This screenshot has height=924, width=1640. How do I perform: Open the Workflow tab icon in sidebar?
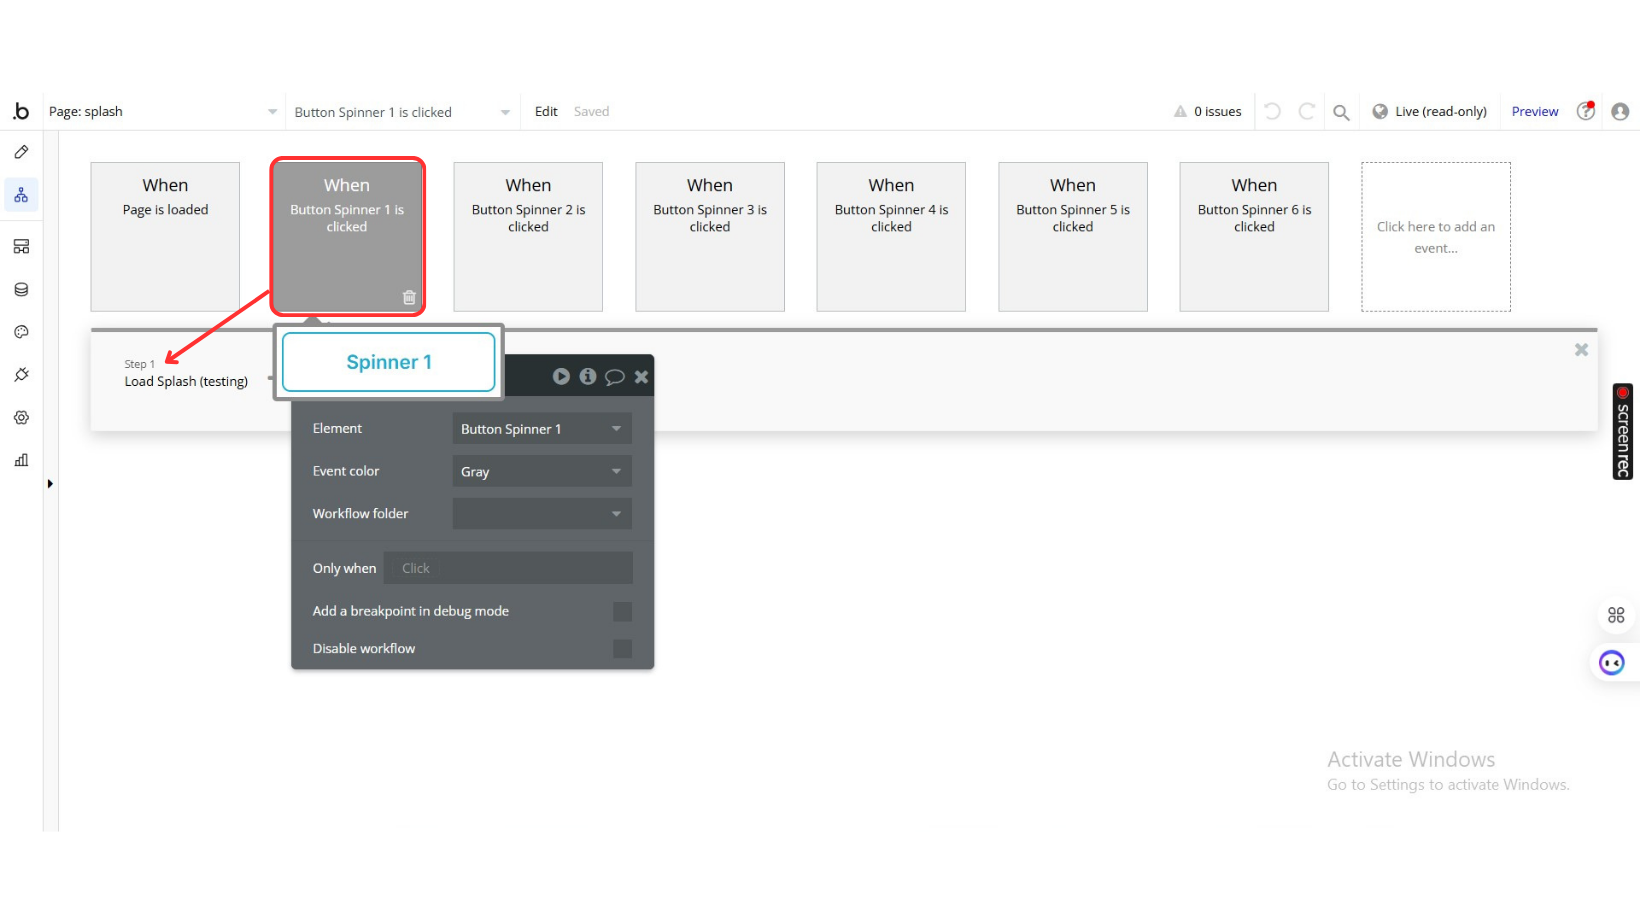pyautogui.click(x=21, y=195)
